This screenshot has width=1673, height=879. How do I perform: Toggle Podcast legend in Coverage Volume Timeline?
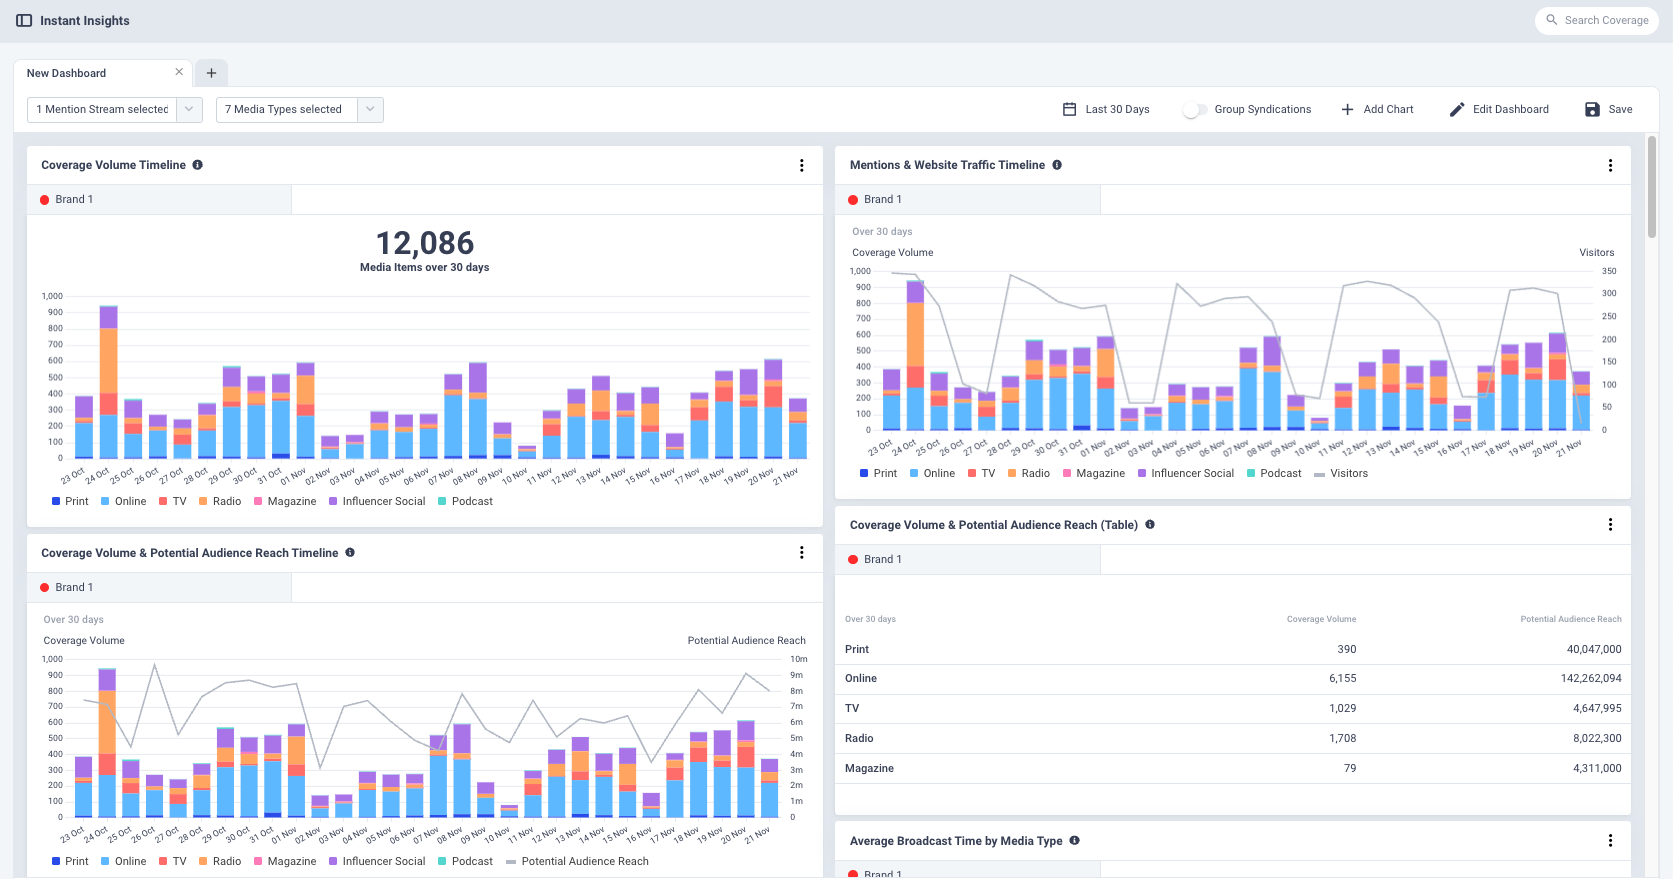click(465, 501)
